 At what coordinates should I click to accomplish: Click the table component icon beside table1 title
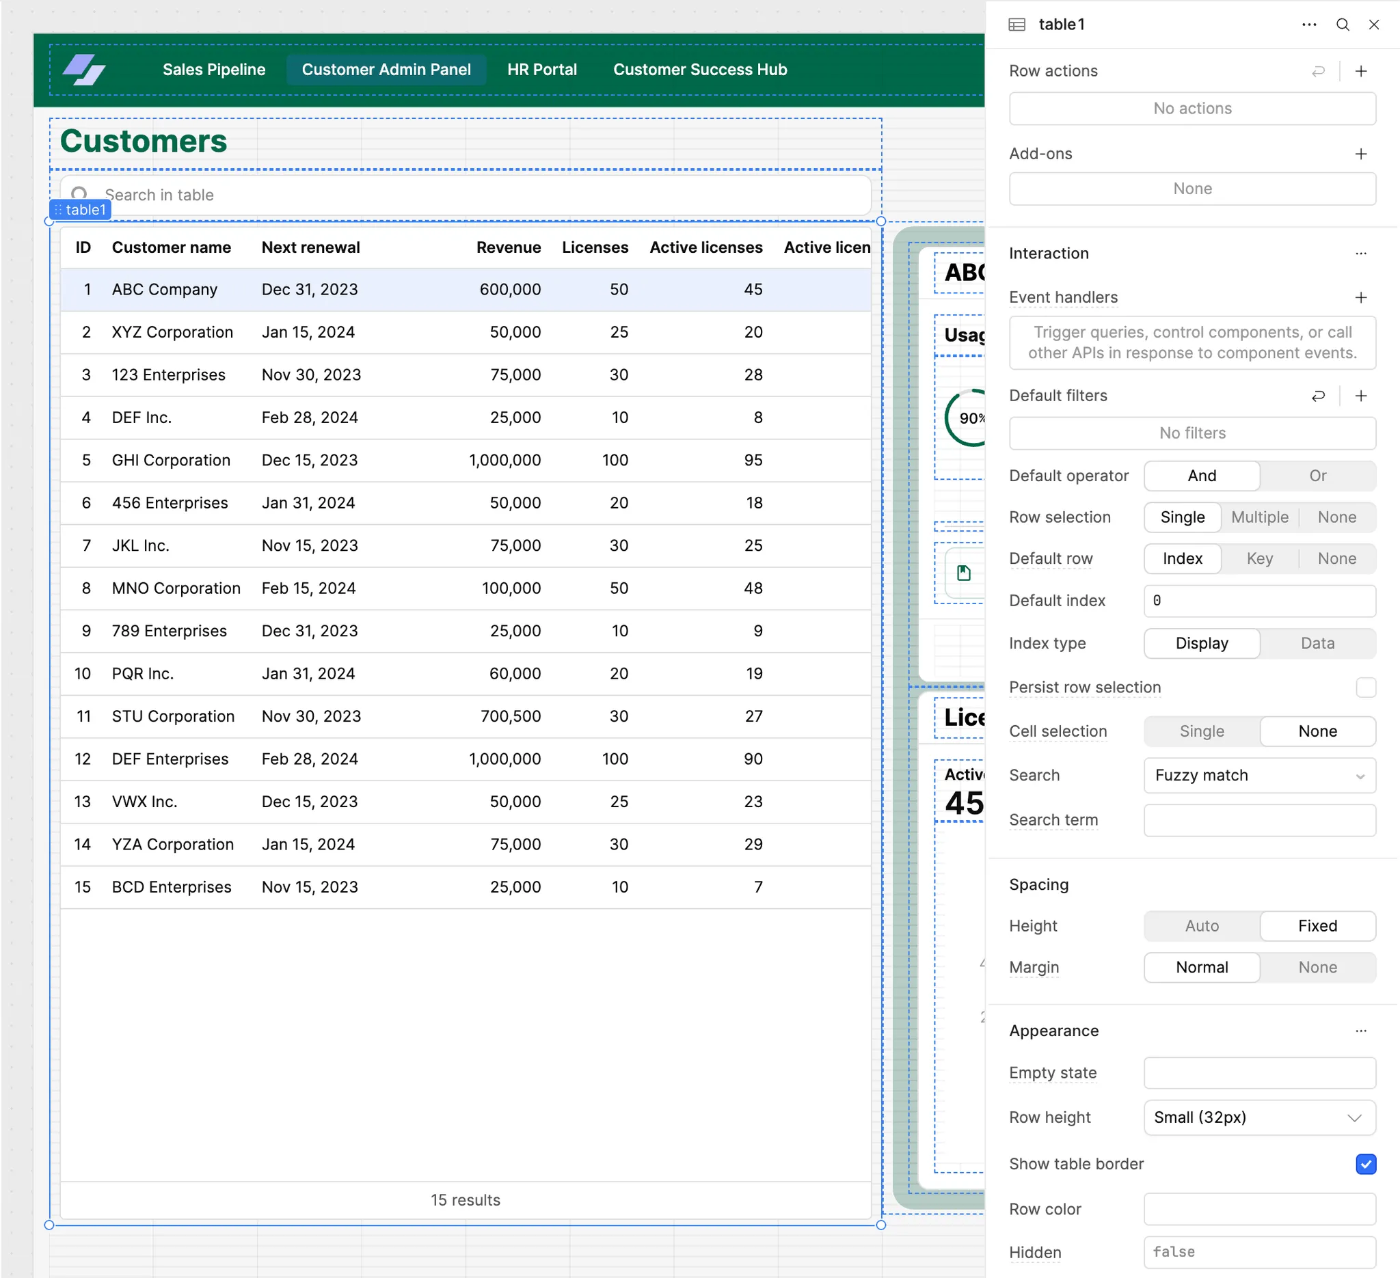click(1017, 24)
